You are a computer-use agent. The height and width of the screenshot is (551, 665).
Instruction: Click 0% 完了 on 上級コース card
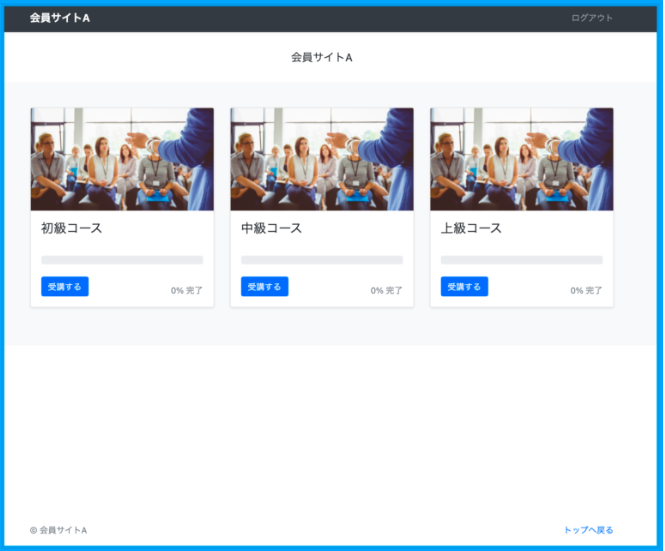point(586,291)
